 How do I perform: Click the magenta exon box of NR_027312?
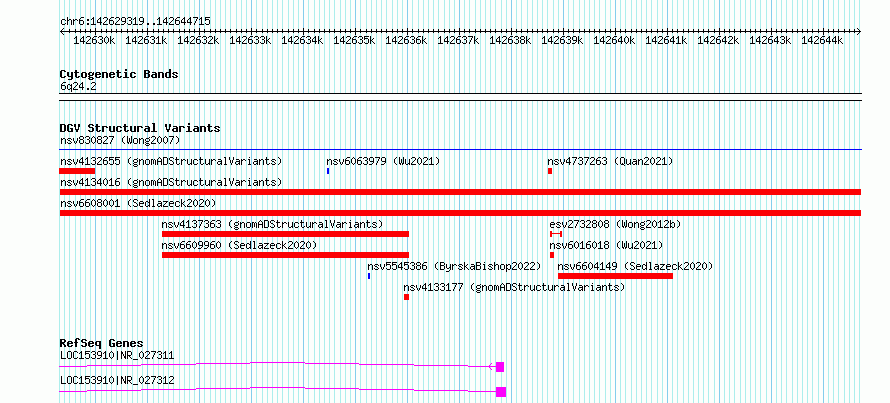[501, 392]
